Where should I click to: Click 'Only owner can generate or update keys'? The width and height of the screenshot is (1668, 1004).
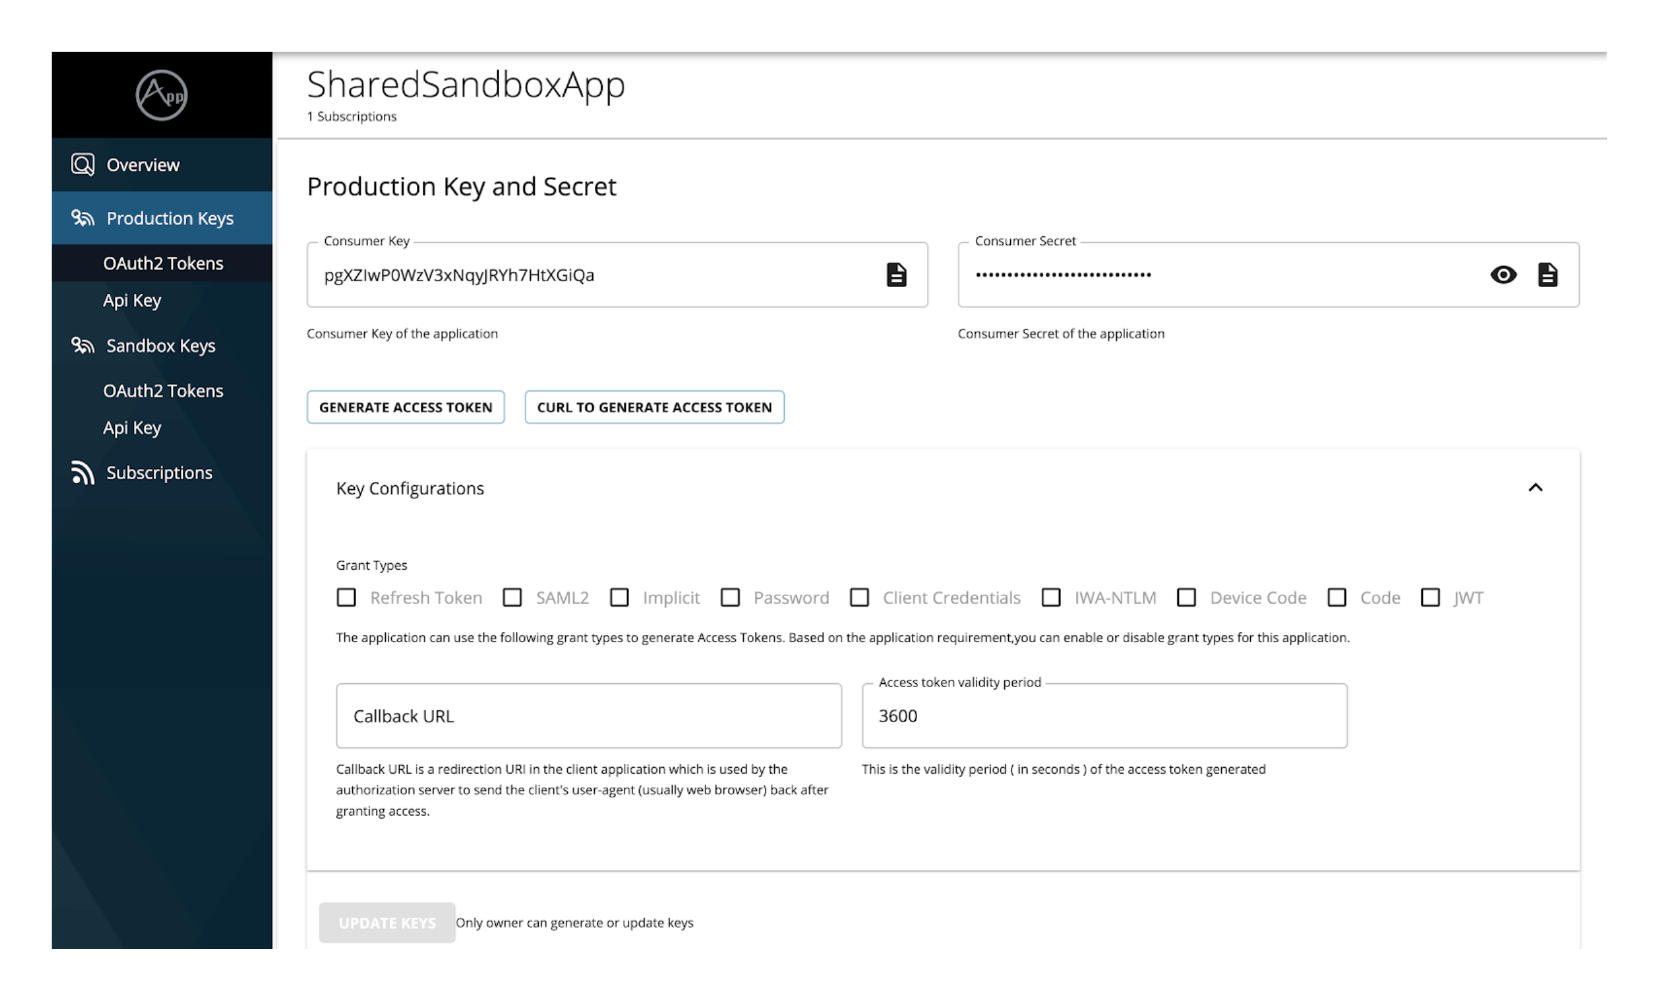coord(575,923)
